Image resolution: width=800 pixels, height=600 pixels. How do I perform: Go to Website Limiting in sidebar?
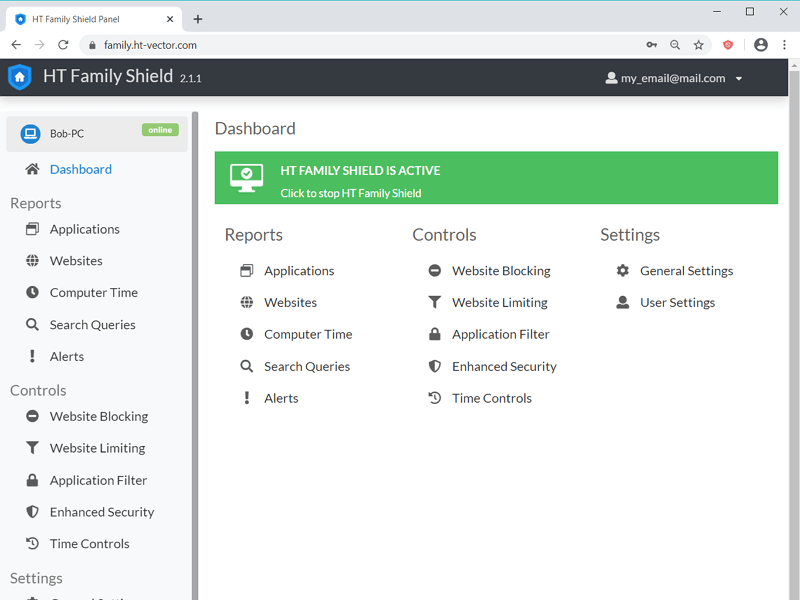click(x=97, y=448)
